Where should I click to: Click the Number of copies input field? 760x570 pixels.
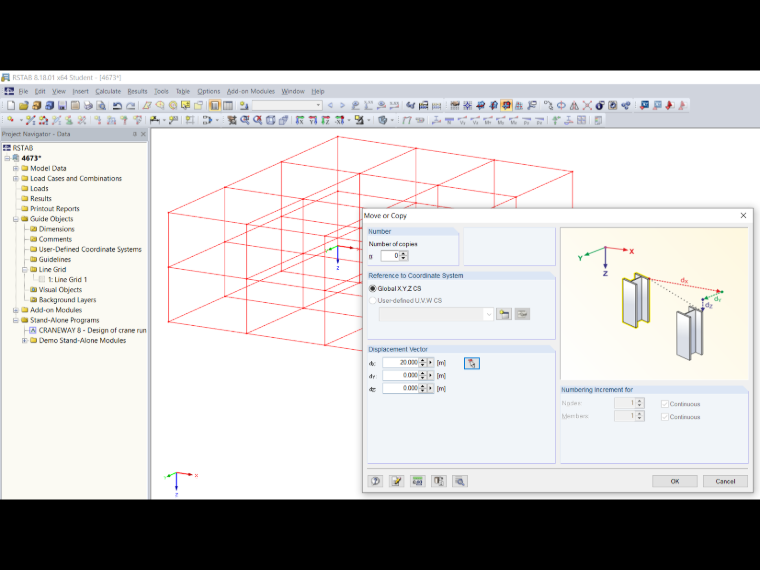(390, 256)
